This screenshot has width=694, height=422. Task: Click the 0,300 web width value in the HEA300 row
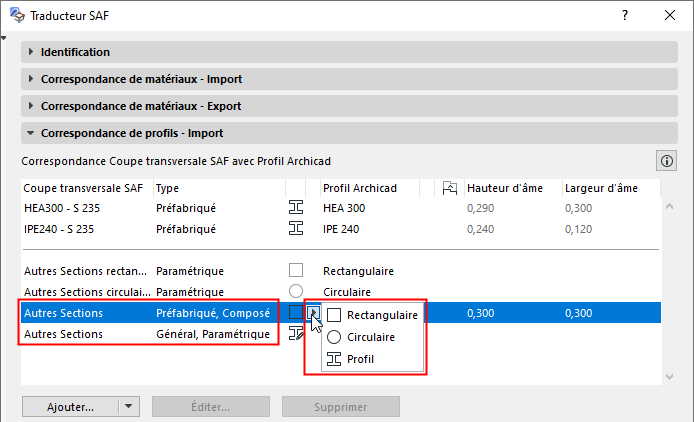click(578, 208)
